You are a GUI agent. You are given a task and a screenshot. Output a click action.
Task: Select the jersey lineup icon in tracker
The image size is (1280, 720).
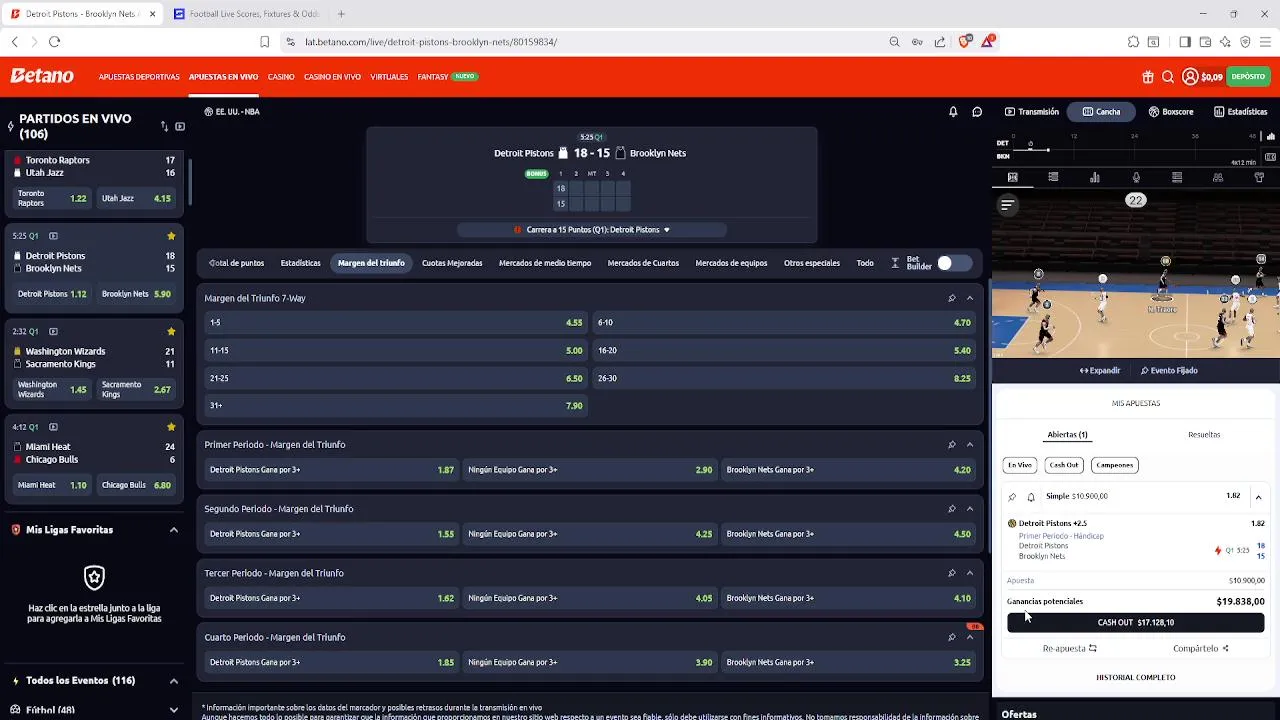[x=1259, y=178]
